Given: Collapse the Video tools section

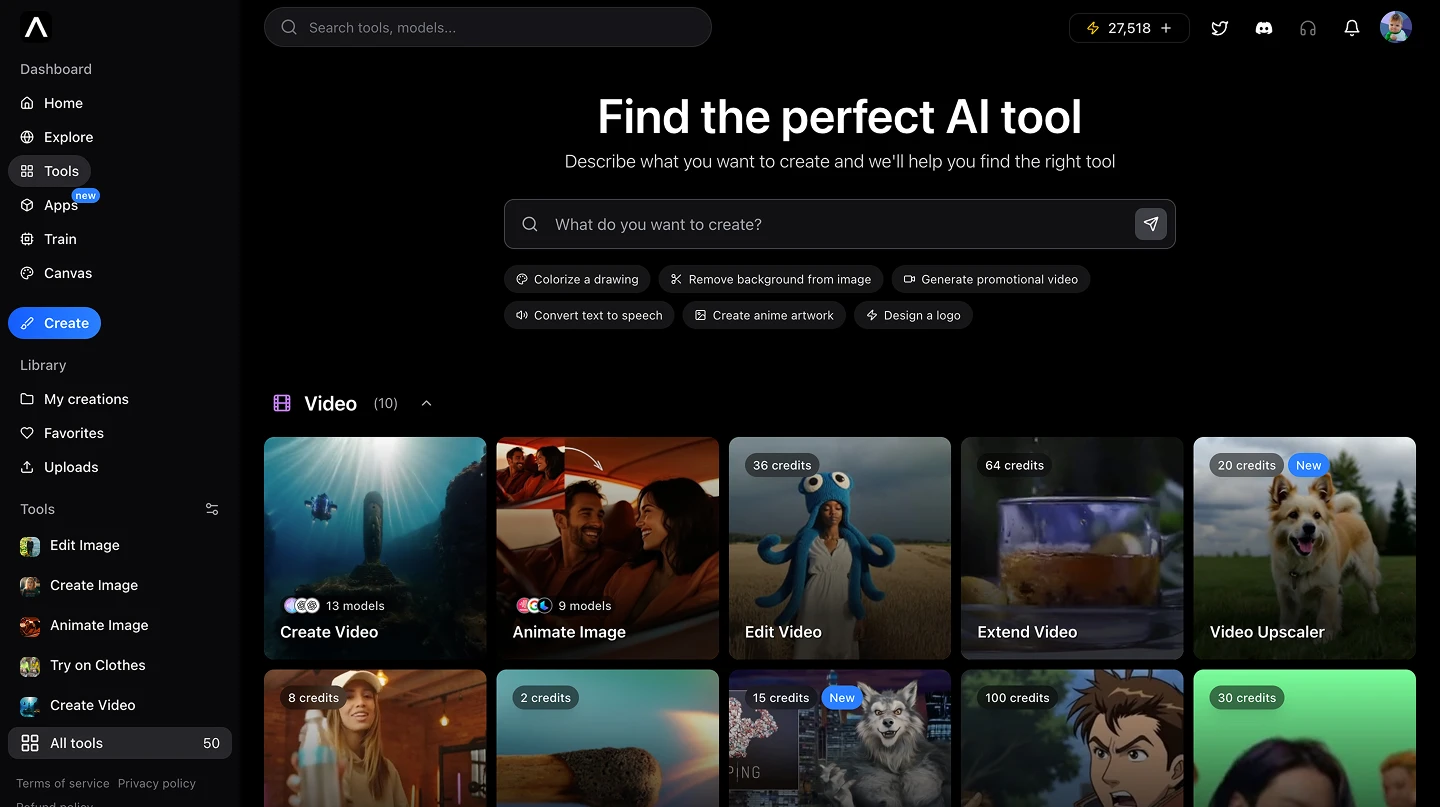Looking at the screenshot, I should point(426,403).
